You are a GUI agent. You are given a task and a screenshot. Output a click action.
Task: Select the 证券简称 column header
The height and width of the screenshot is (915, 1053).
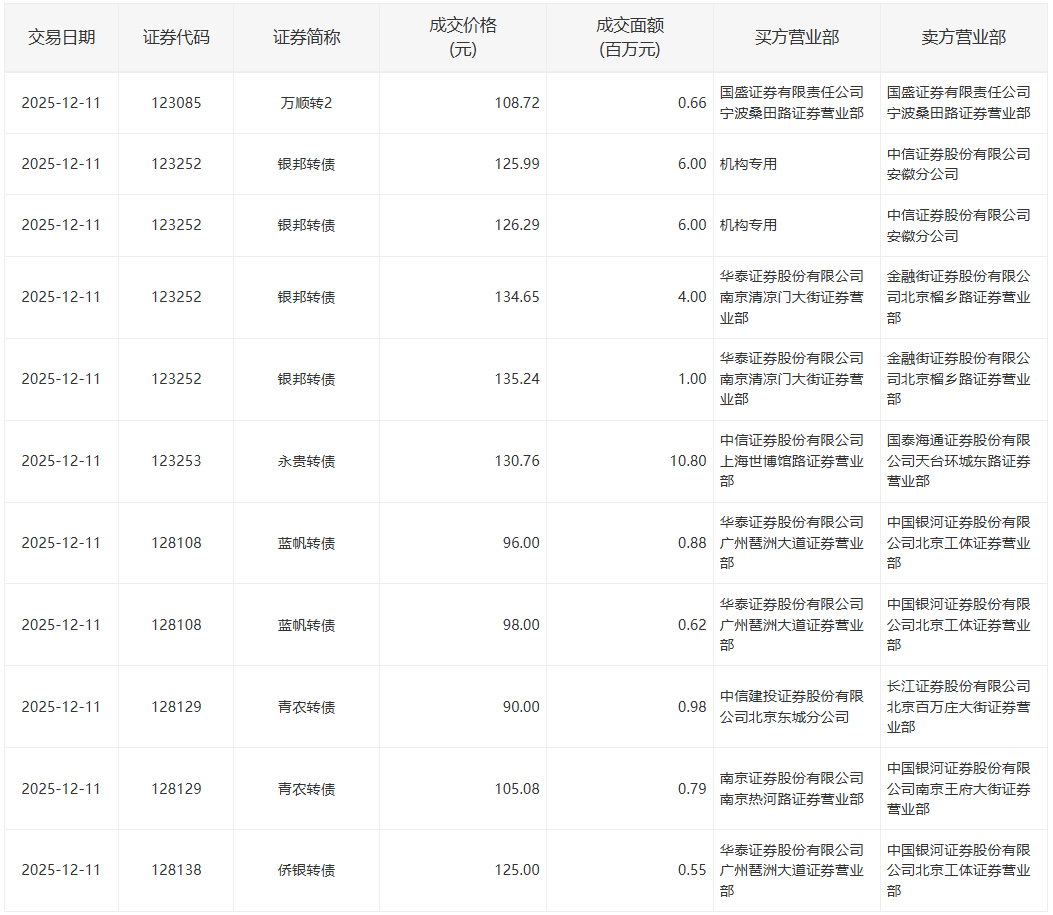(x=307, y=37)
